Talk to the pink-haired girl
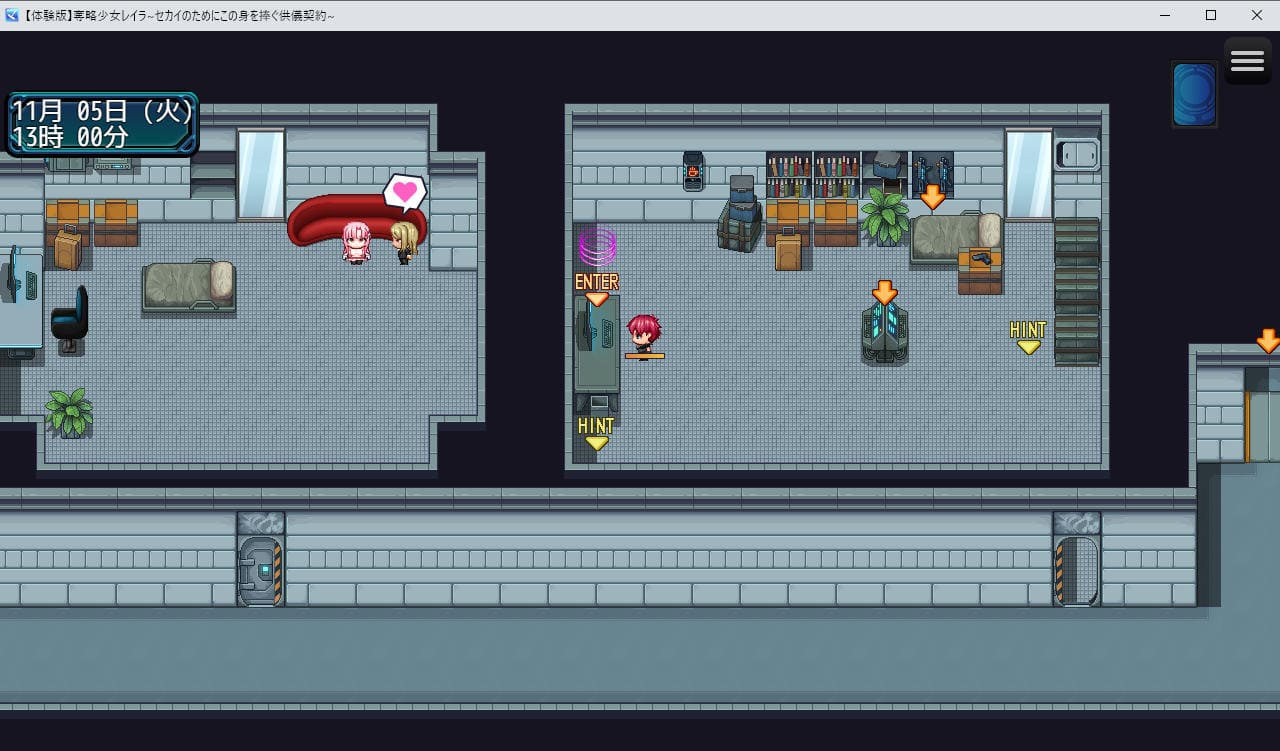The width and height of the screenshot is (1280, 751). [x=356, y=242]
